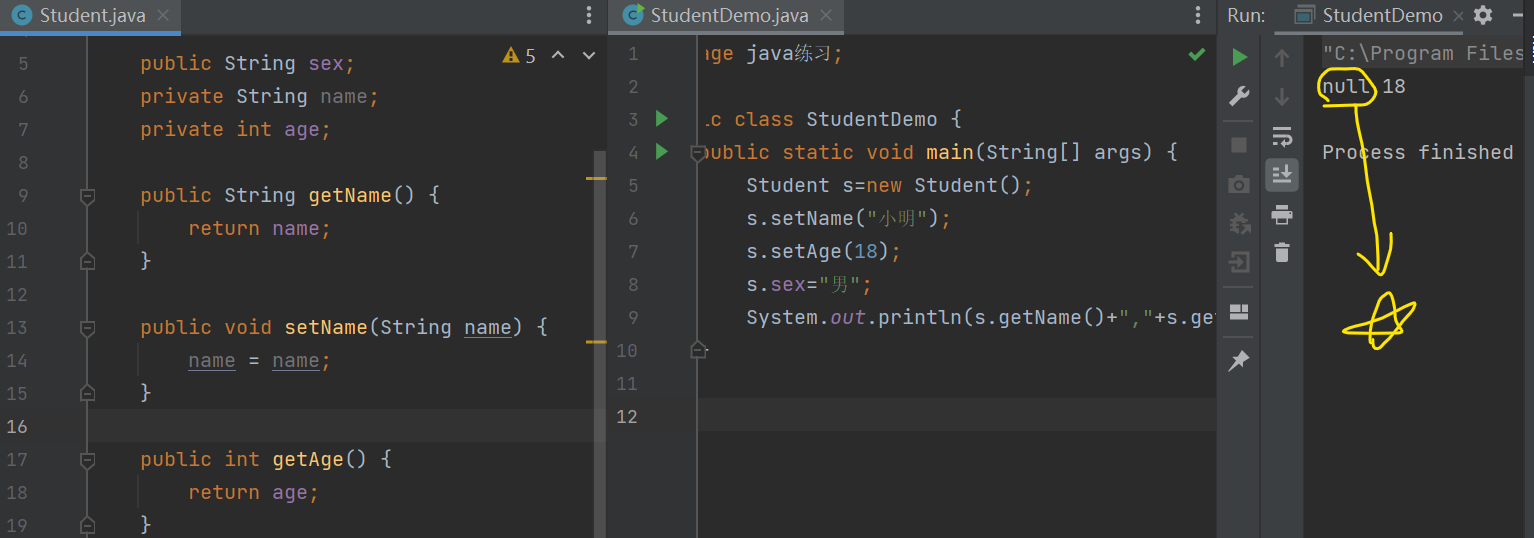Click the Run: panel label
Image resolution: width=1534 pixels, height=538 pixels.
click(x=1246, y=15)
